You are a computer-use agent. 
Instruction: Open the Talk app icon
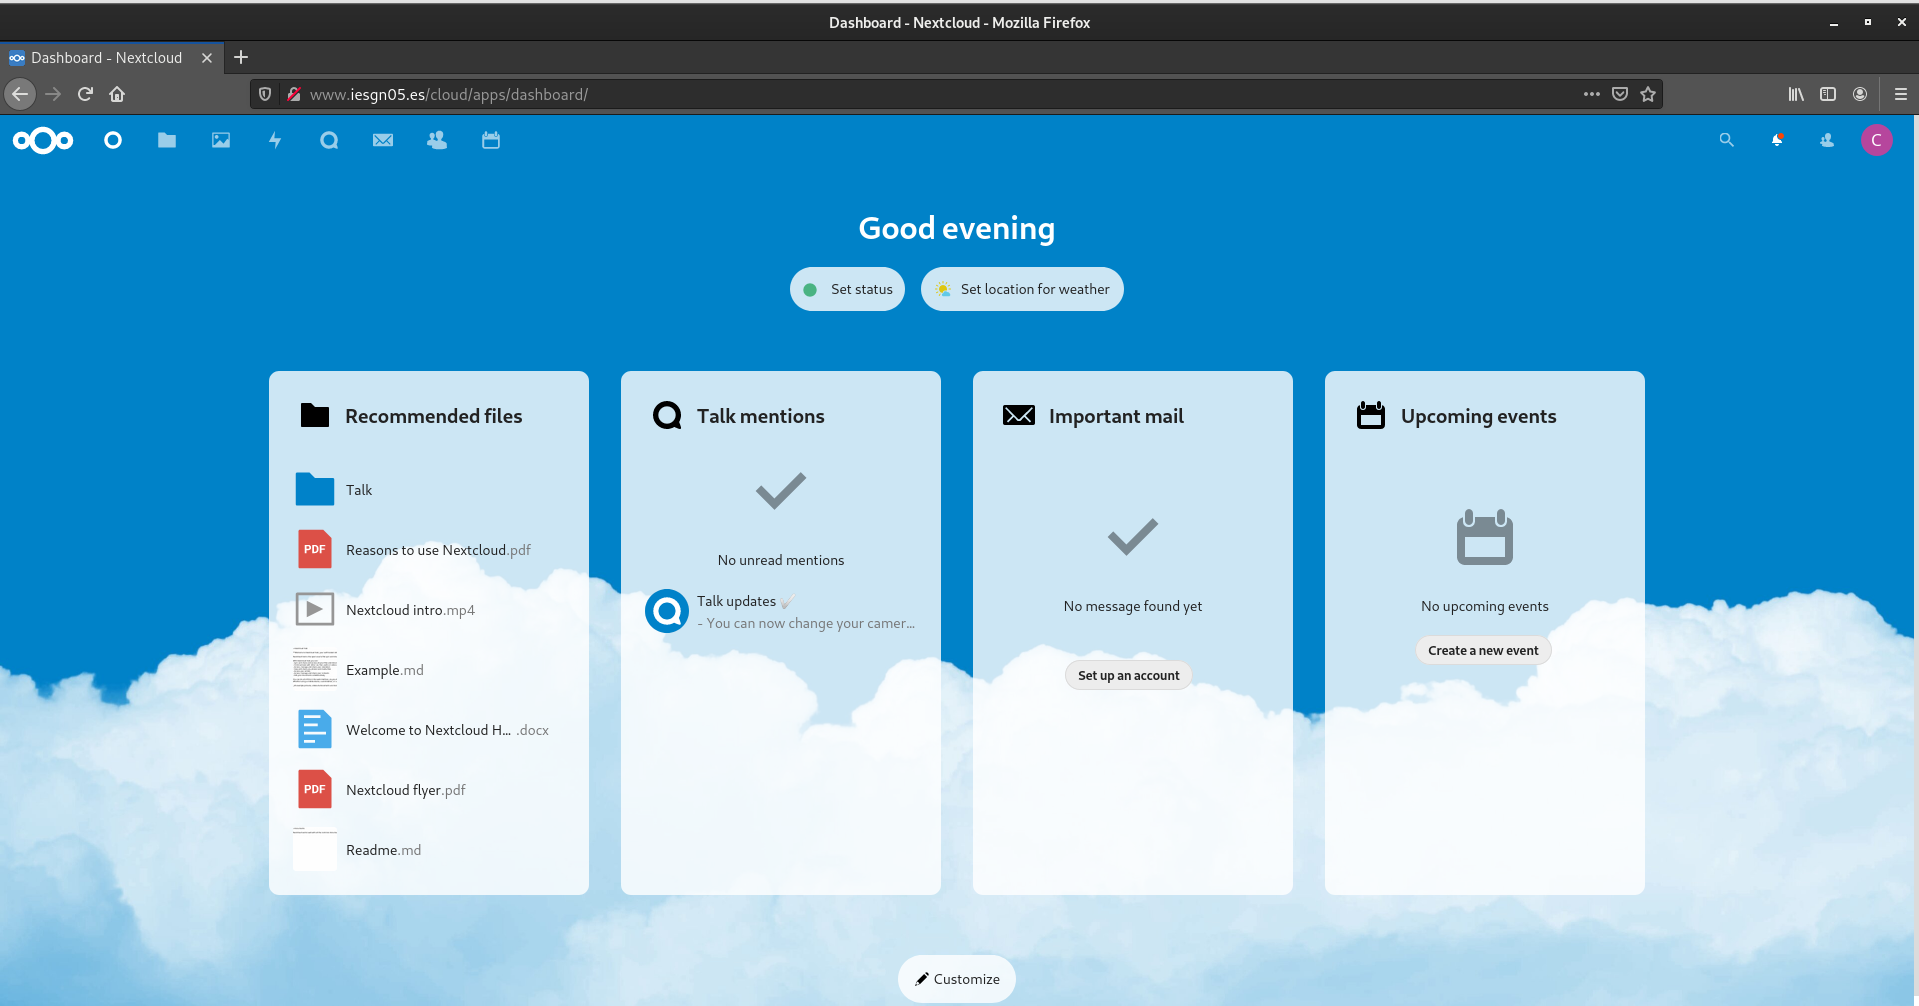coord(329,141)
